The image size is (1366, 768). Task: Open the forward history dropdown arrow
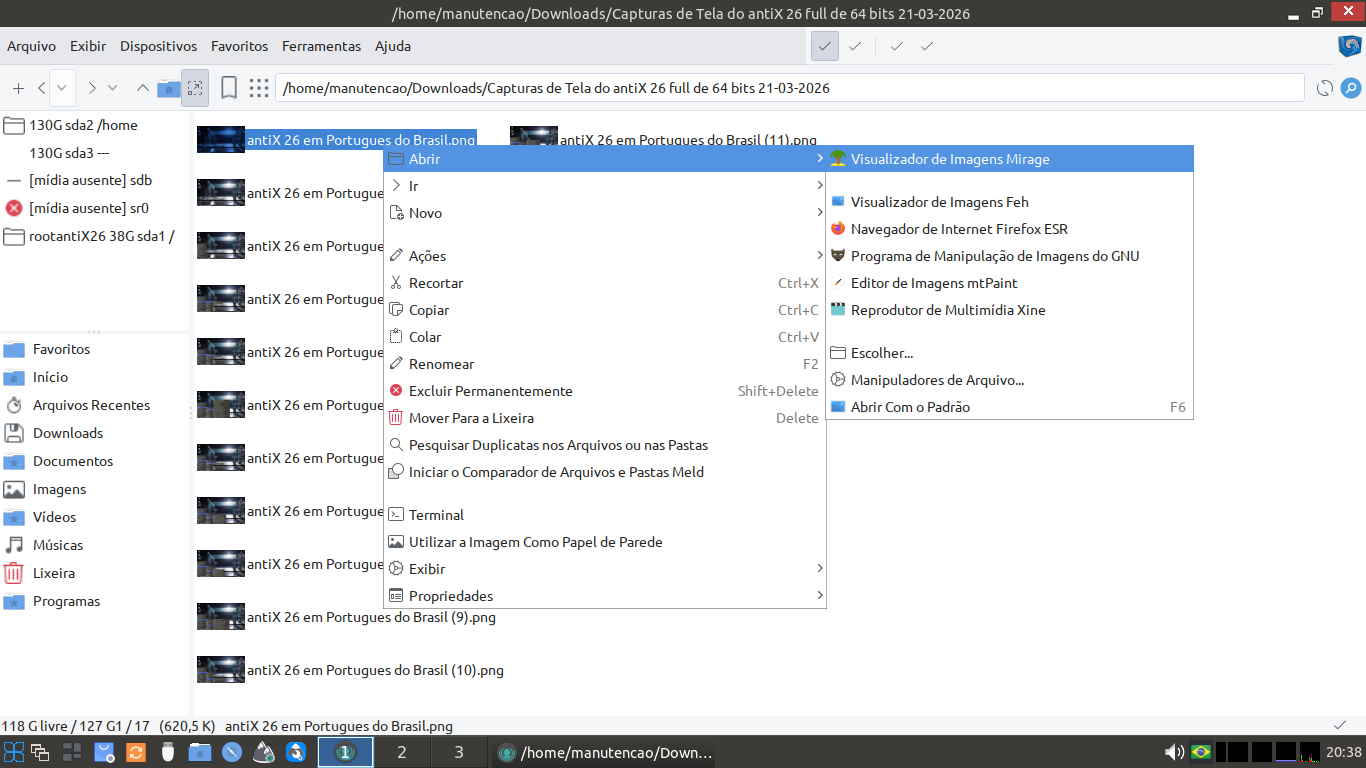tap(113, 88)
